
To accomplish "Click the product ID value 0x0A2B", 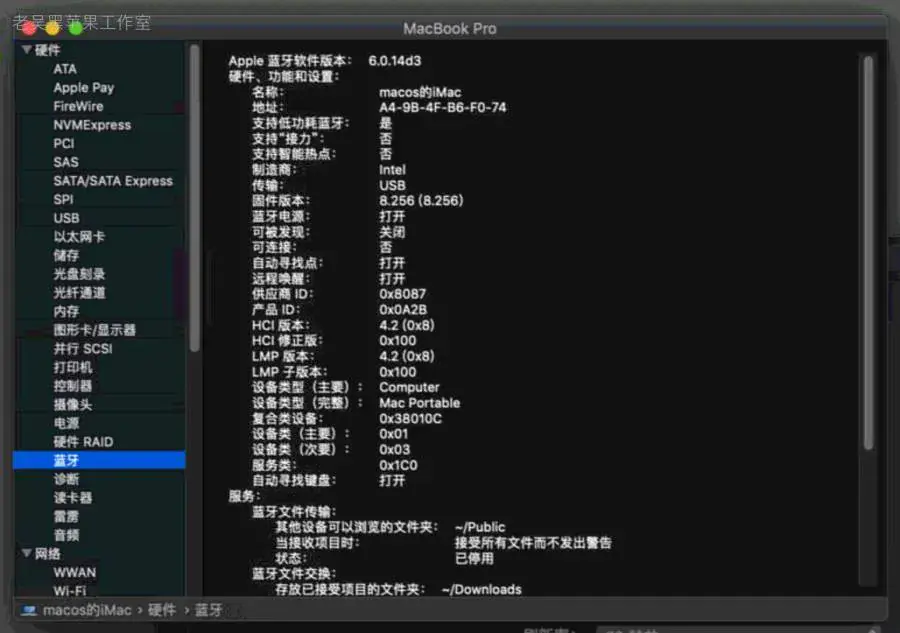I will point(403,310).
